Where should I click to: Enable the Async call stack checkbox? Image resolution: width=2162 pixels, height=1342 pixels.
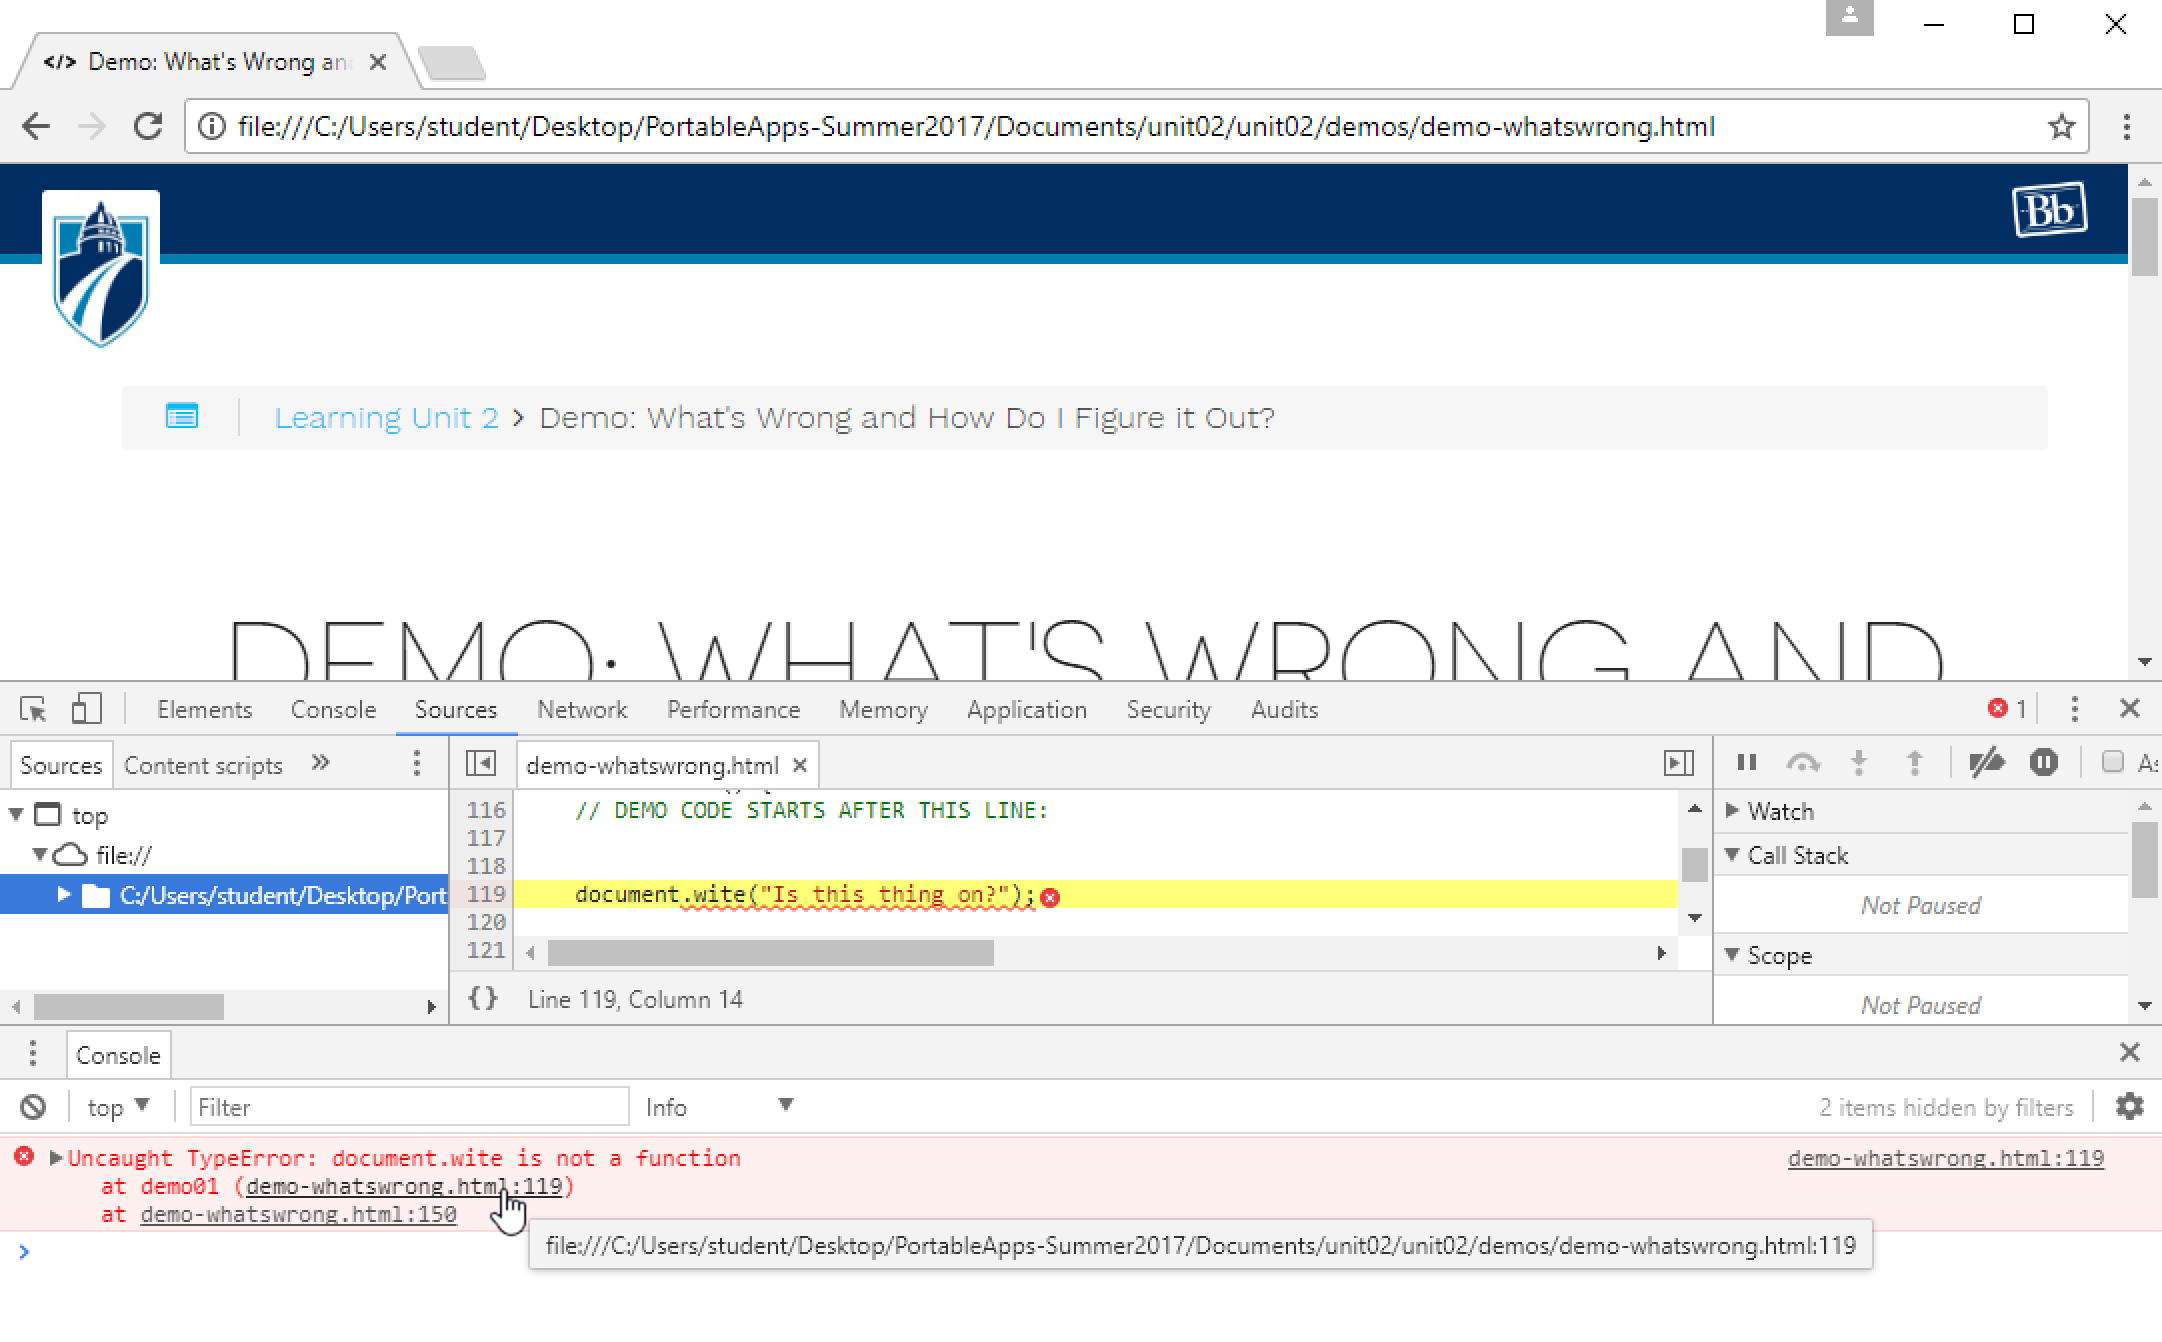(x=2113, y=762)
